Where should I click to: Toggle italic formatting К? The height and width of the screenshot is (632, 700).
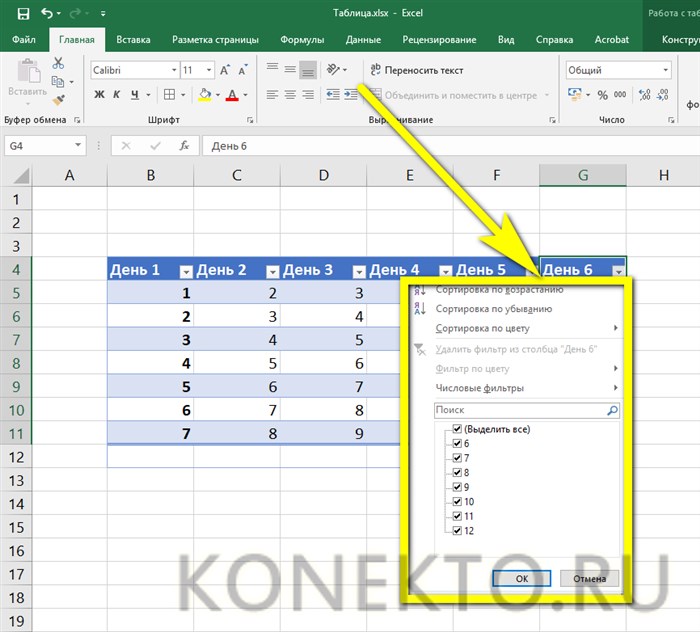pos(117,95)
